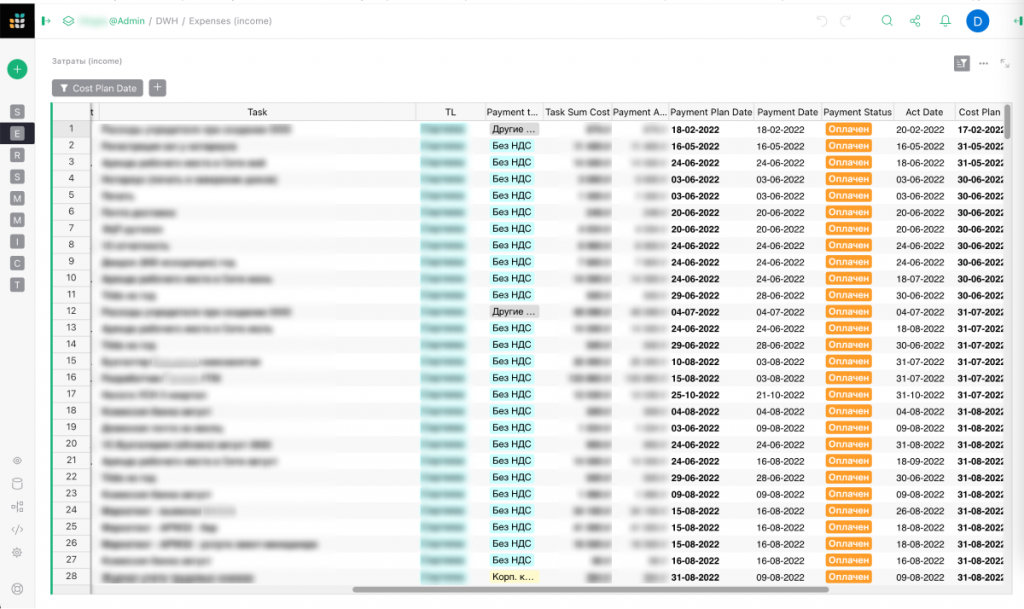
Task: Click the horizontal table scrollbar
Action: (590, 589)
